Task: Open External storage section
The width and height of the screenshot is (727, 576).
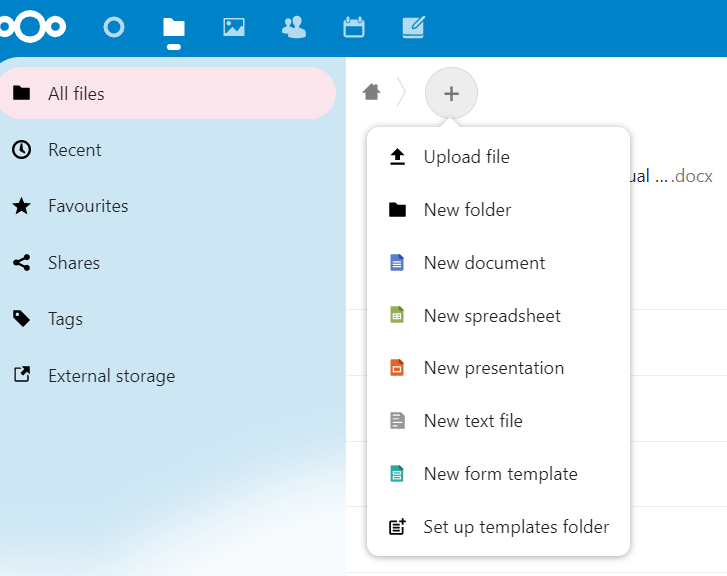Action: (168, 375)
